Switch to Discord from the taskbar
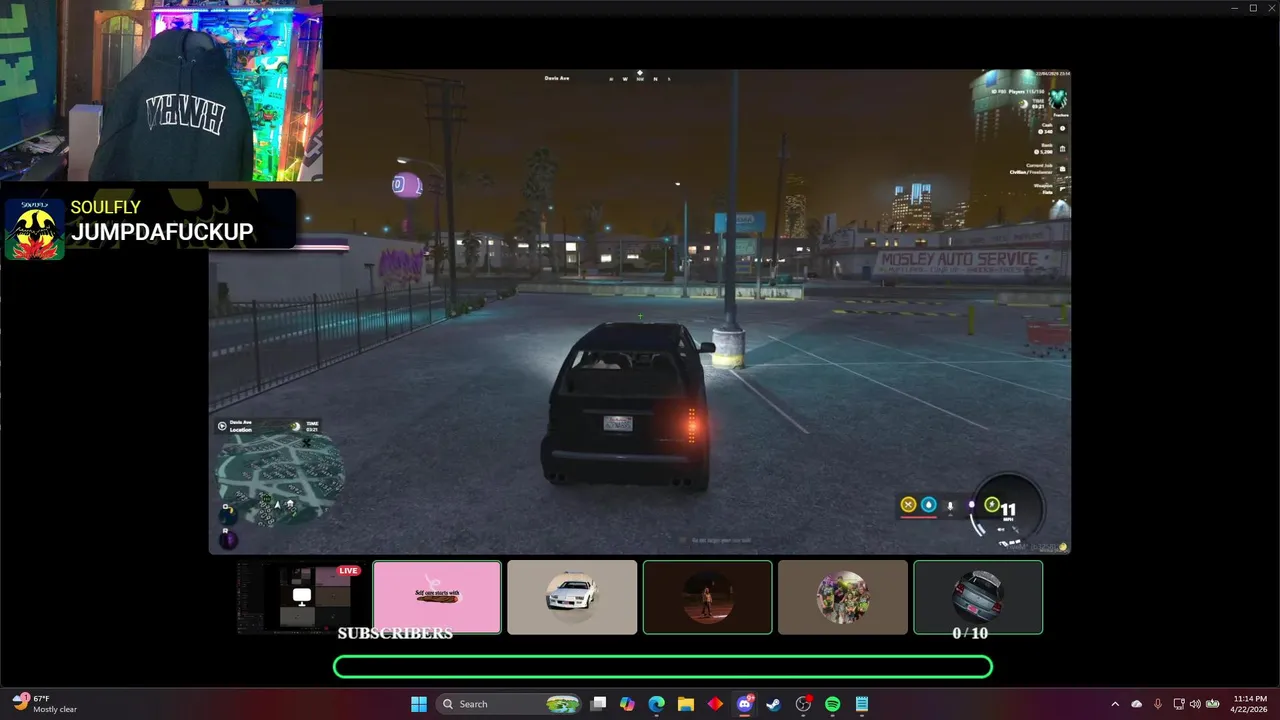This screenshot has height=720, width=1280. 744,704
